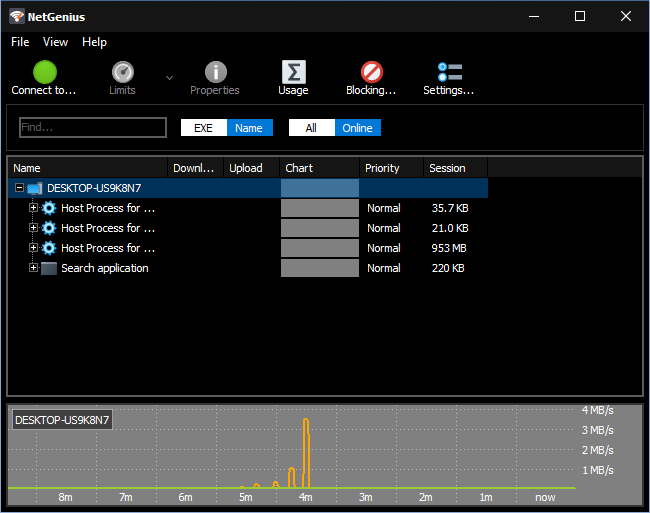Click the Normal priority in the 35.7 KB row
This screenshot has height=513, width=650.
click(384, 208)
